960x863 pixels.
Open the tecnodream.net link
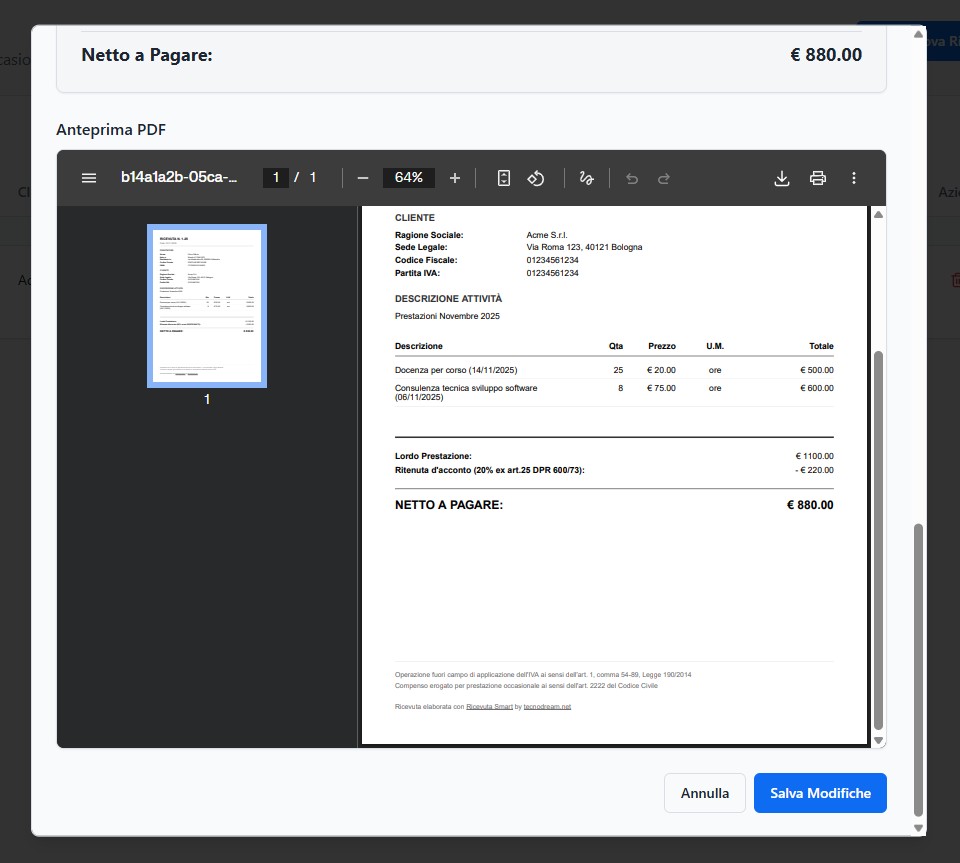tap(547, 706)
